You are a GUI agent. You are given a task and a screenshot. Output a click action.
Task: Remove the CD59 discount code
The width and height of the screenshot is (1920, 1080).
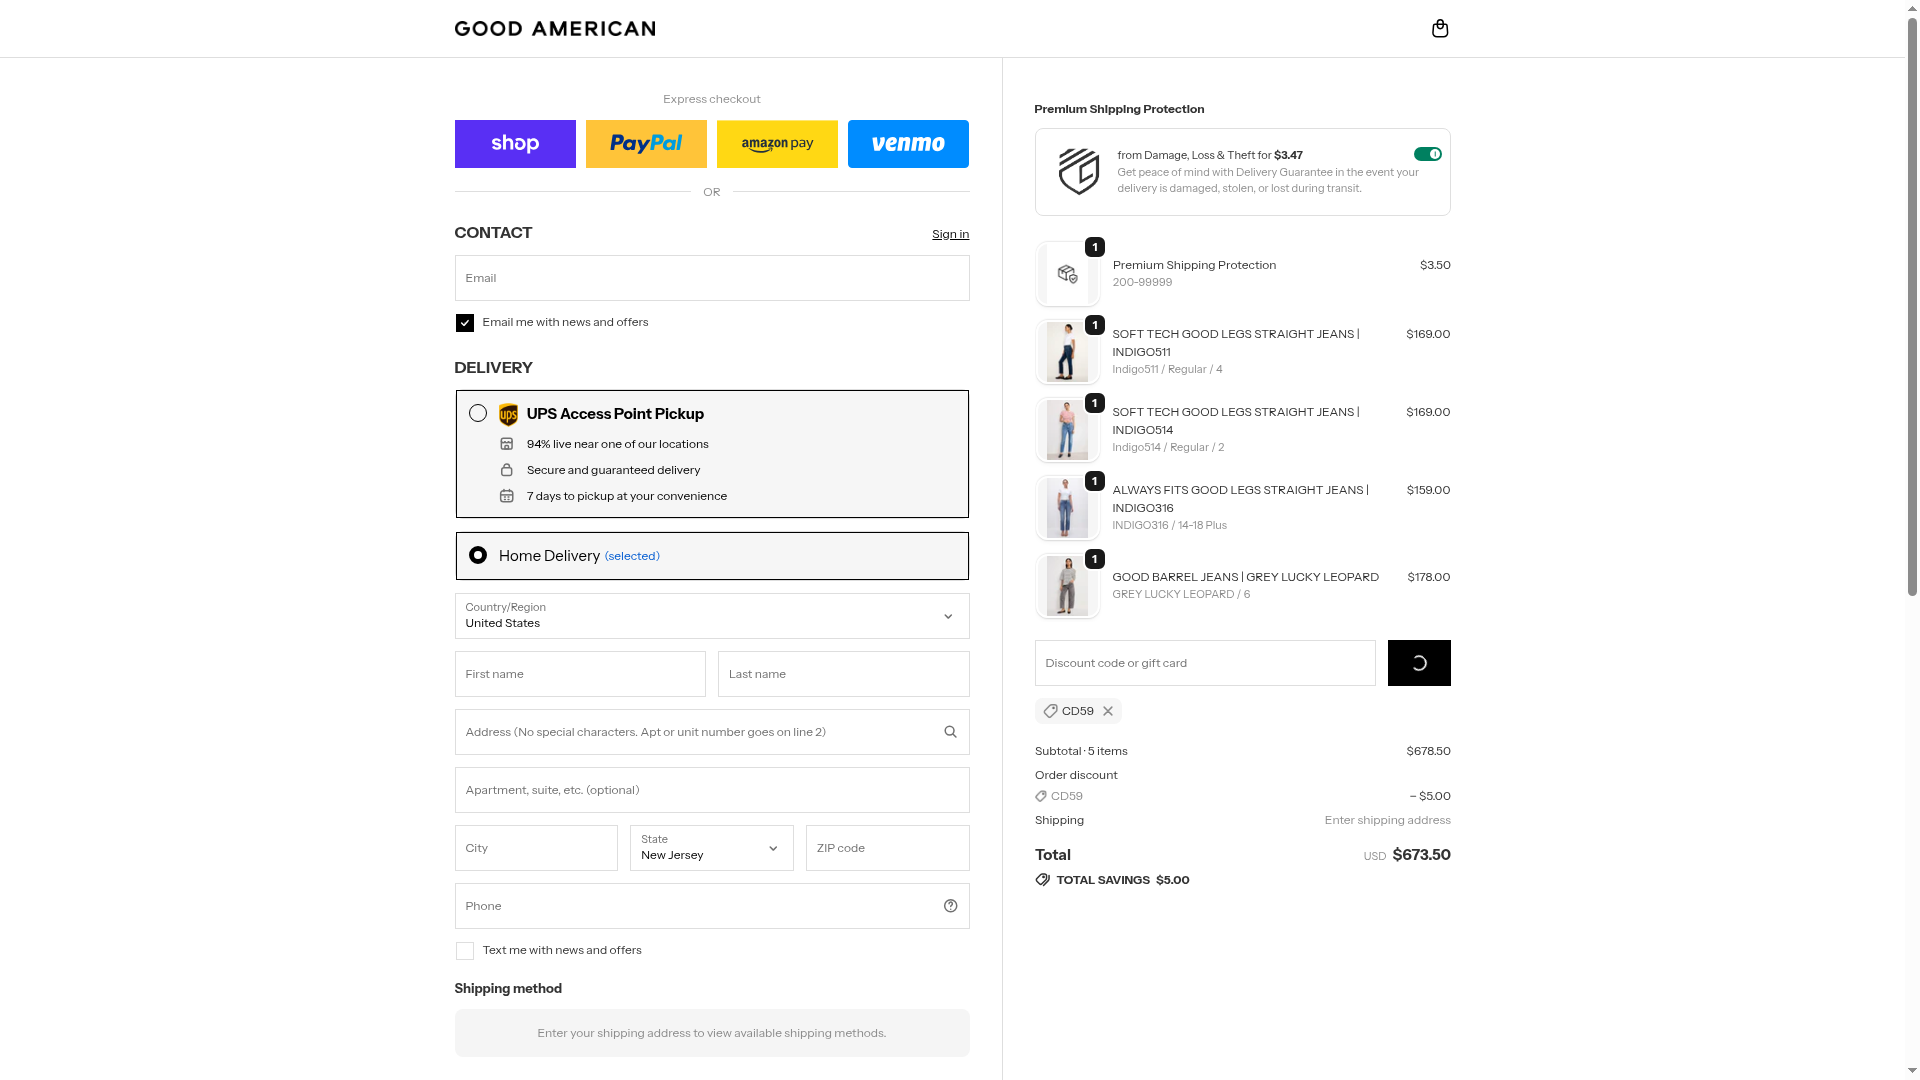click(1108, 711)
